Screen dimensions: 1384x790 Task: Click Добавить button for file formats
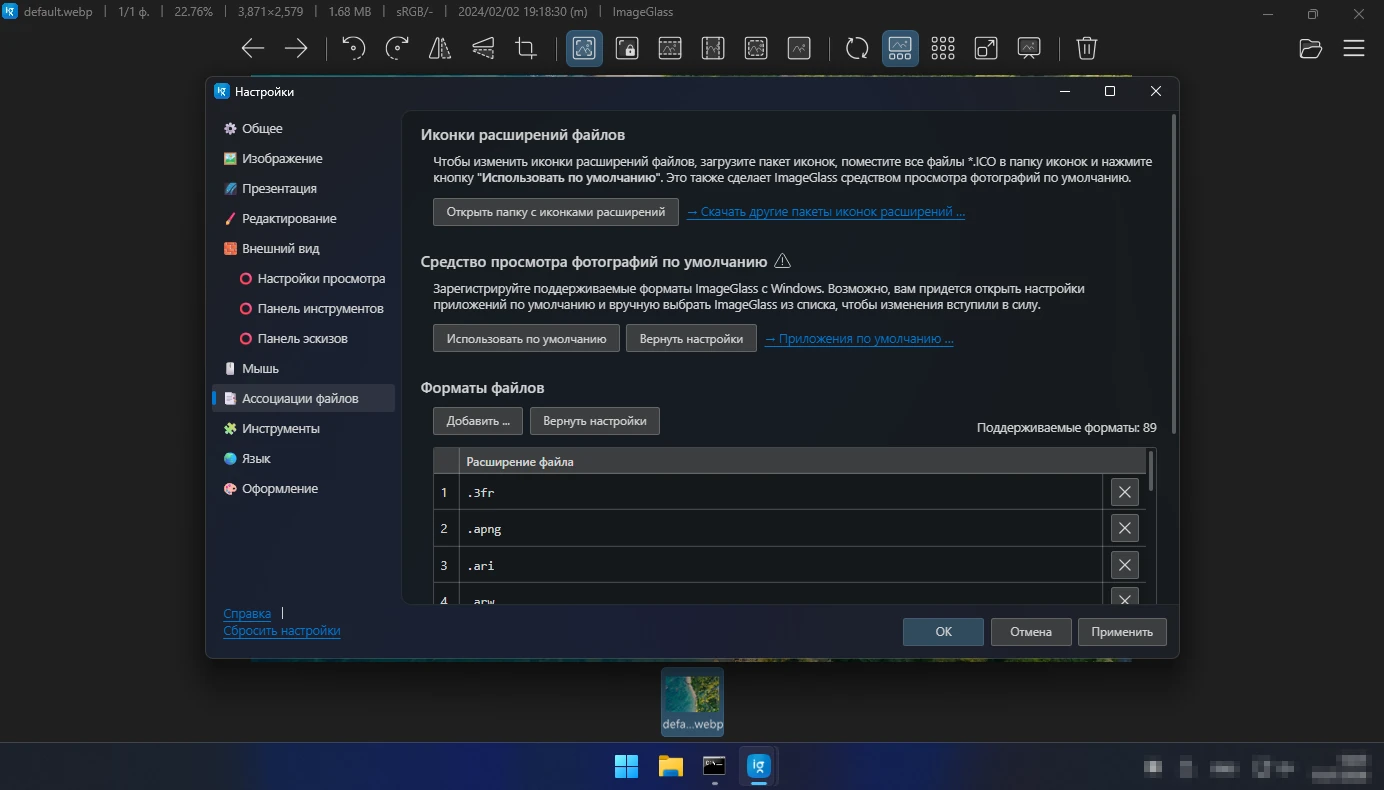tap(478, 421)
